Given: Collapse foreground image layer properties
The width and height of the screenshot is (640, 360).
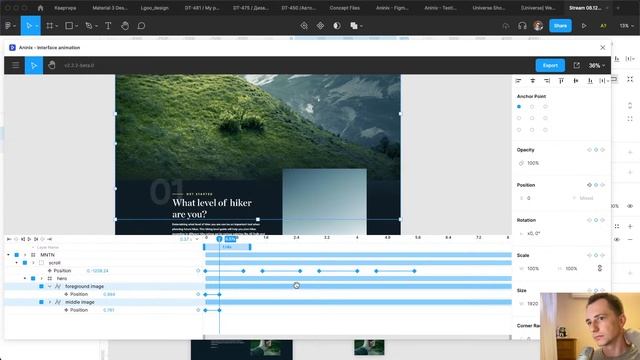Looking at the screenshot, I should (x=50, y=286).
